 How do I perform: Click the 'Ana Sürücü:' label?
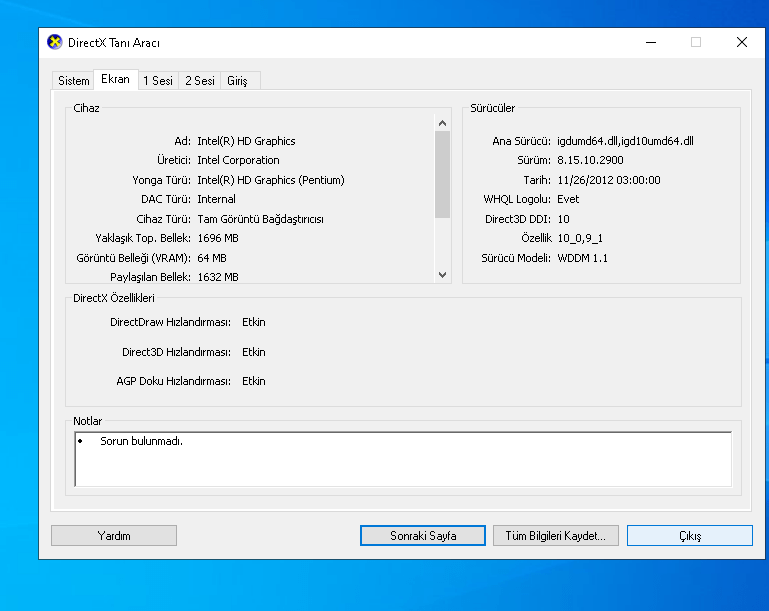click(521, 141)
